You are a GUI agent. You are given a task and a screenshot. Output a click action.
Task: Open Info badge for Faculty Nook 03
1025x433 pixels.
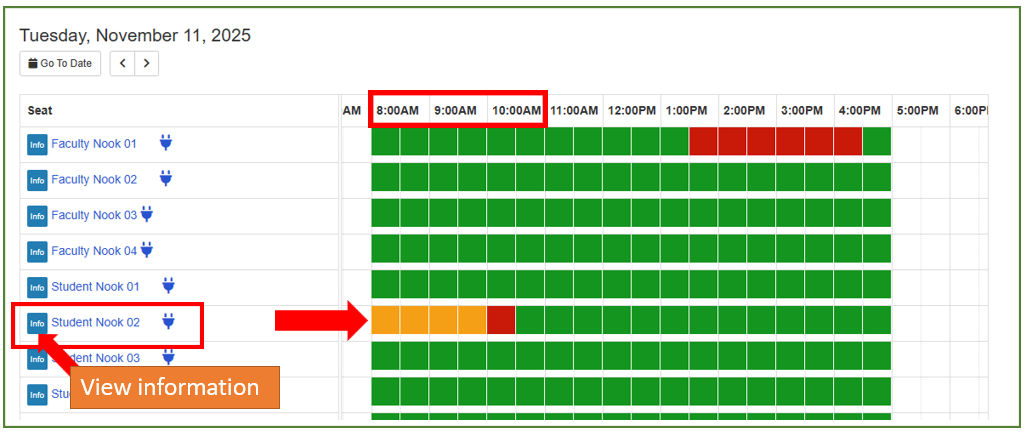click(37, 216)
